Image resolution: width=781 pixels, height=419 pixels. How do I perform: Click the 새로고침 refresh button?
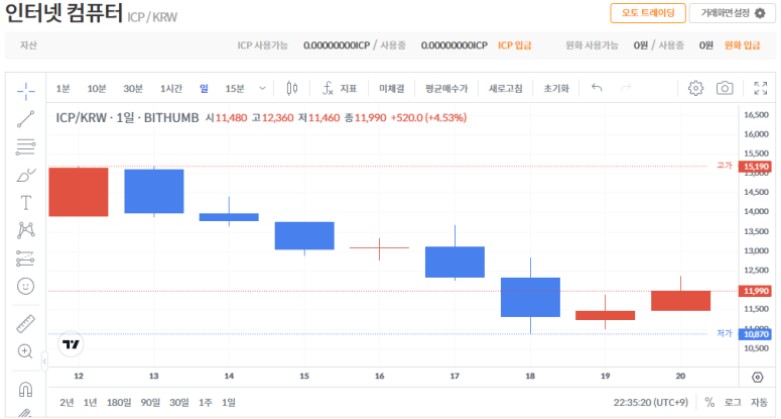click(505, 89)
